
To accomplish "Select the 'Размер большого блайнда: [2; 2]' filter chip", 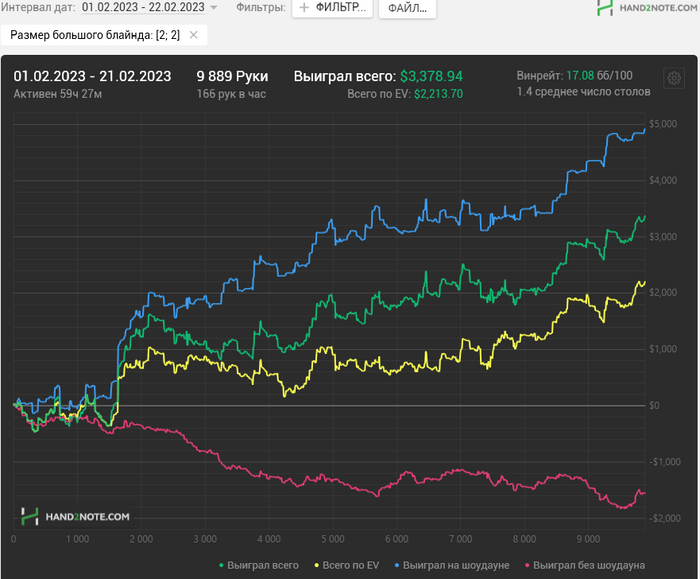I will tap(96, 35).
